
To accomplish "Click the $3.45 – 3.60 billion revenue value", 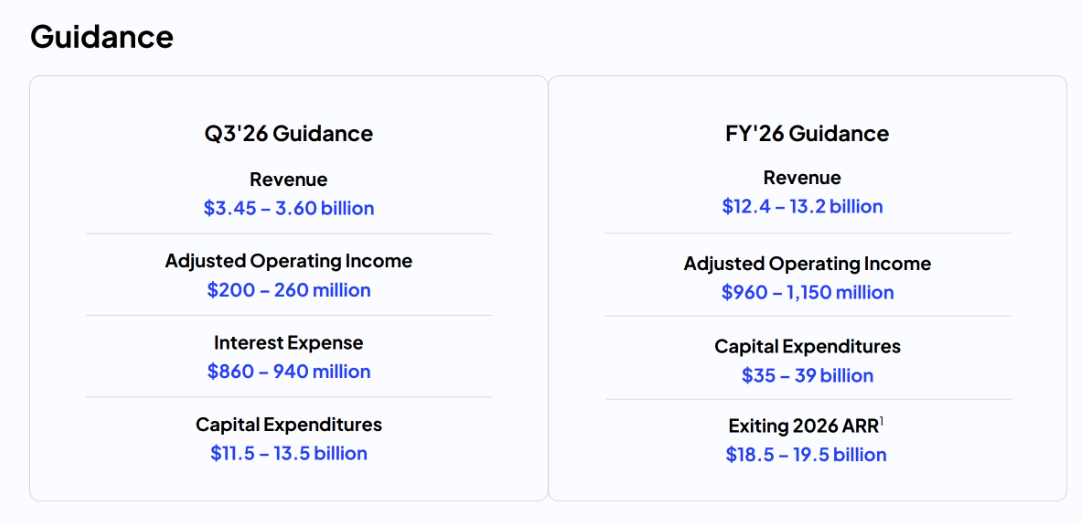I will (289, 209).
